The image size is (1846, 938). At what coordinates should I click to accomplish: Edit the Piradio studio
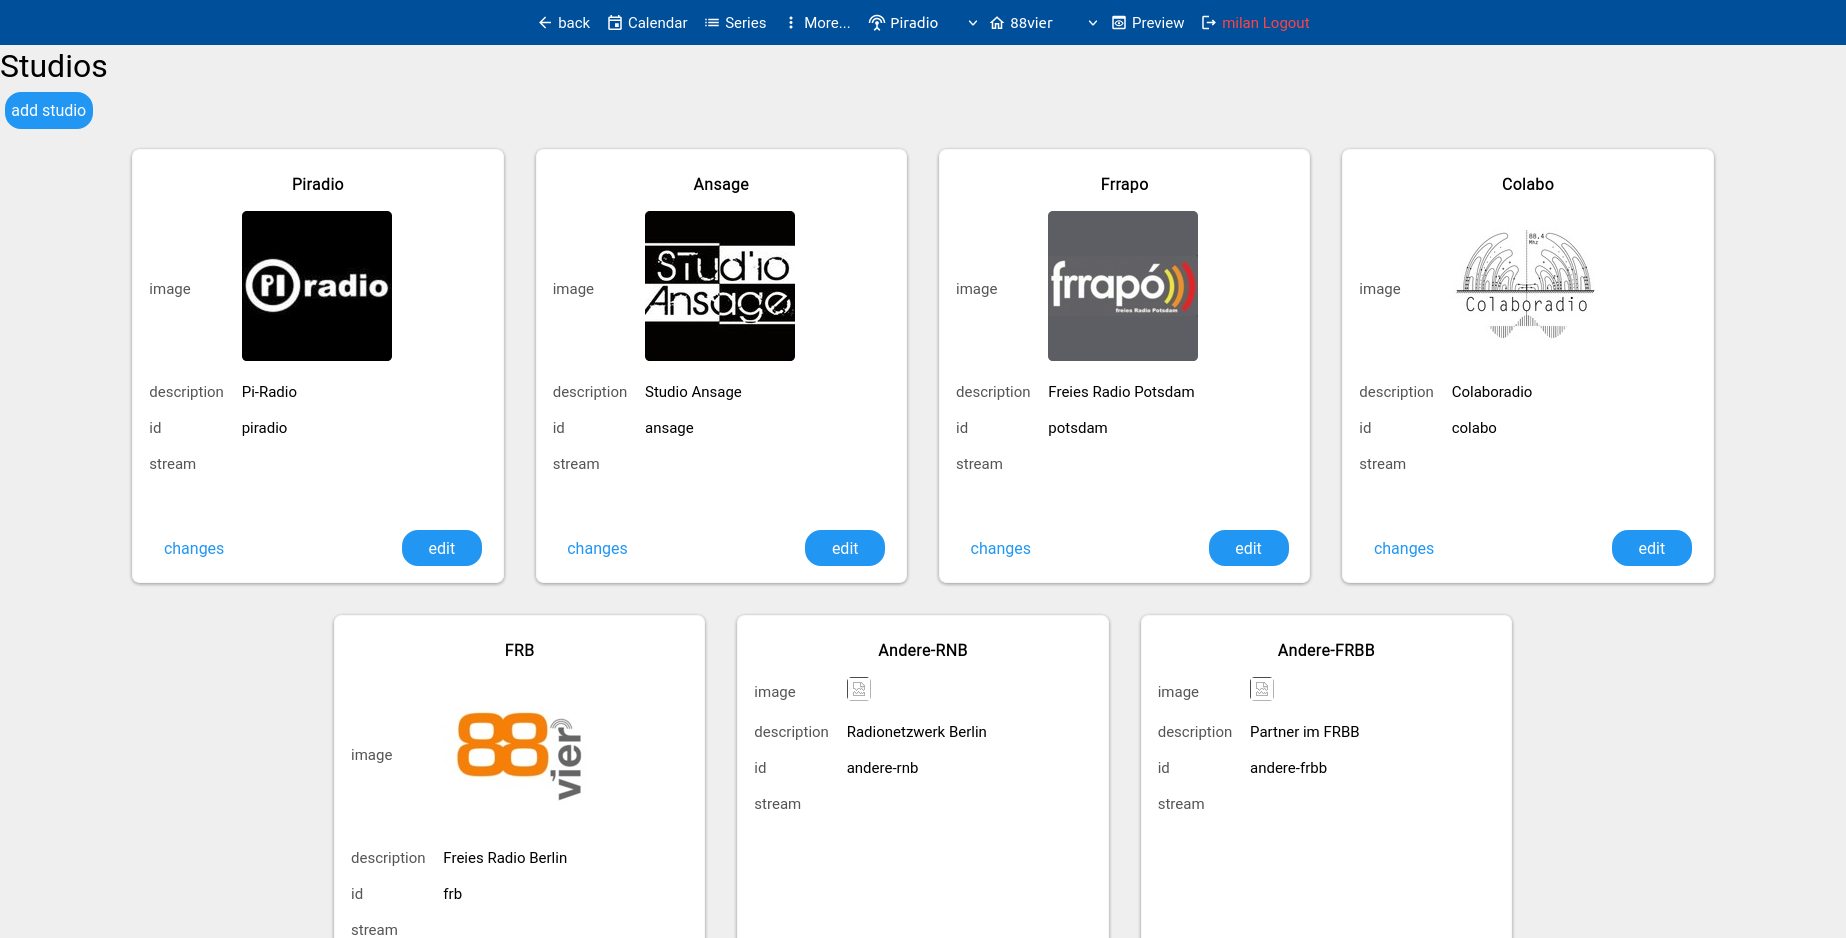click(441, 548)
